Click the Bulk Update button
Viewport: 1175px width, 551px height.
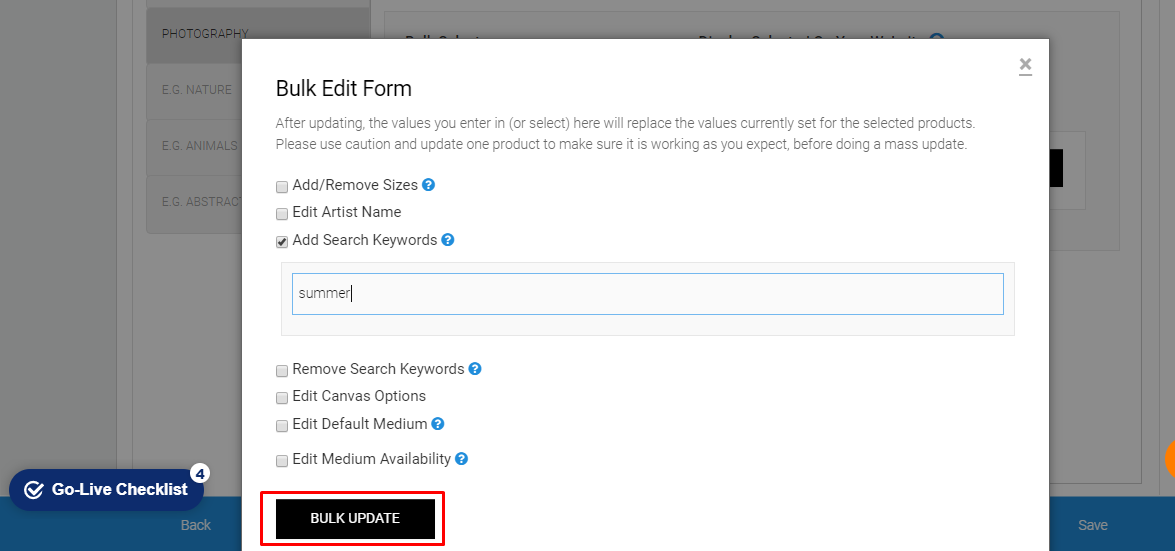coord(355,518)
